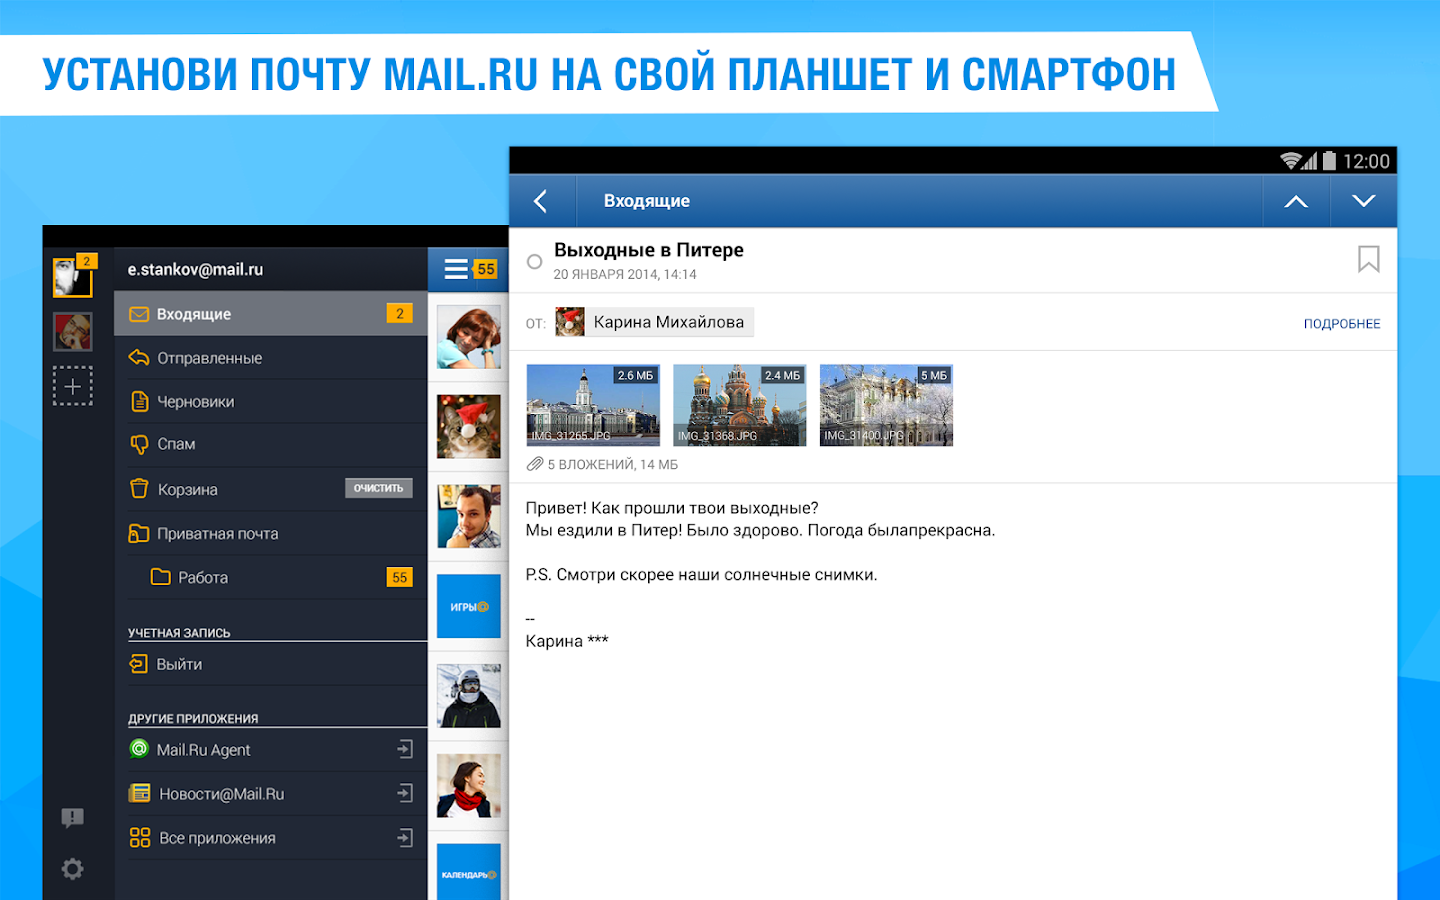Open Все приложения
This screenshot has width=1440, height=900.
tap(271, 838)
